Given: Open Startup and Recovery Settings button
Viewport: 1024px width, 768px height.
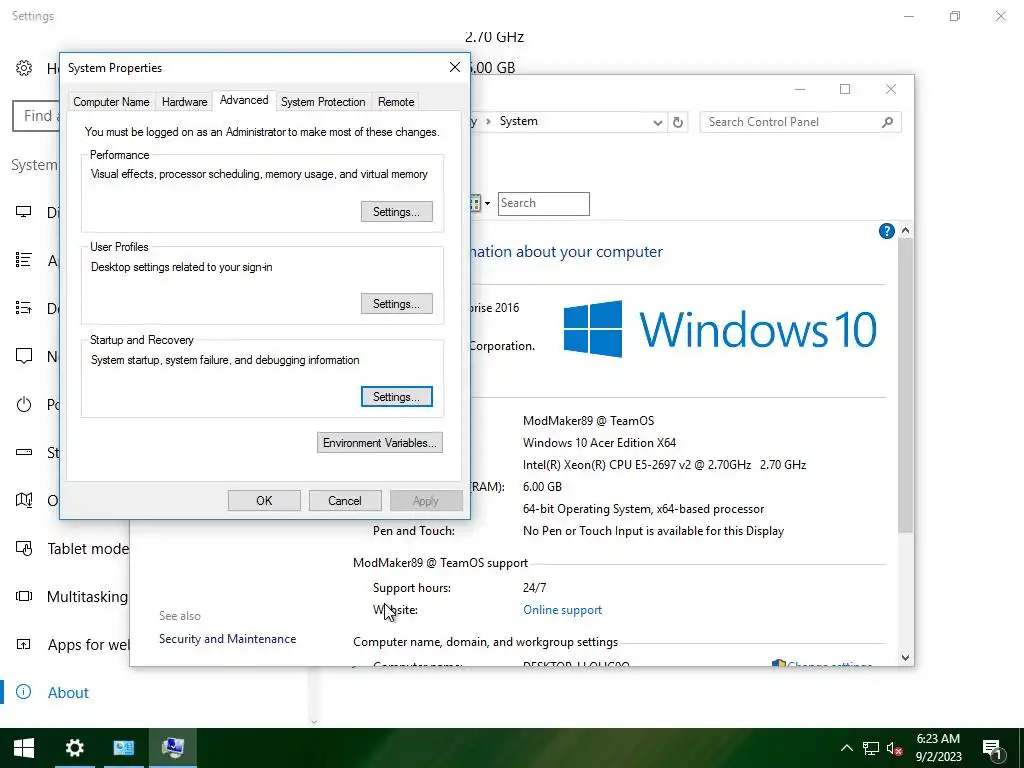Looking at the screenshot, I should 396,397.
